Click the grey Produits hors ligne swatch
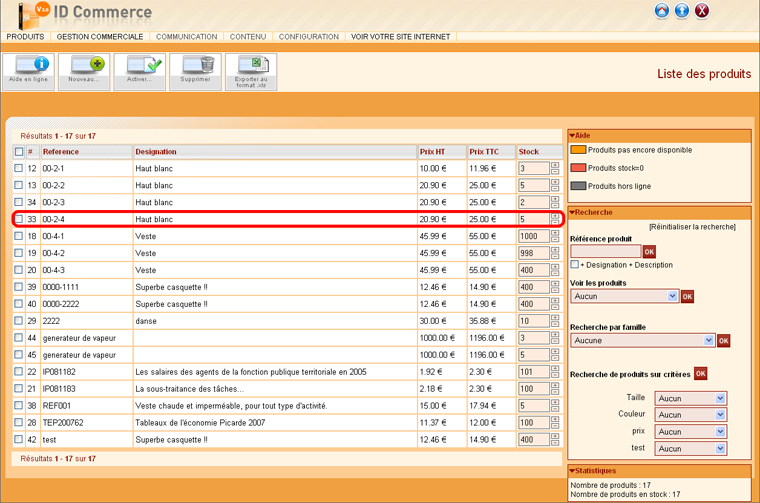The height and width of the screenshot is (503, 760). click(578, 186)
